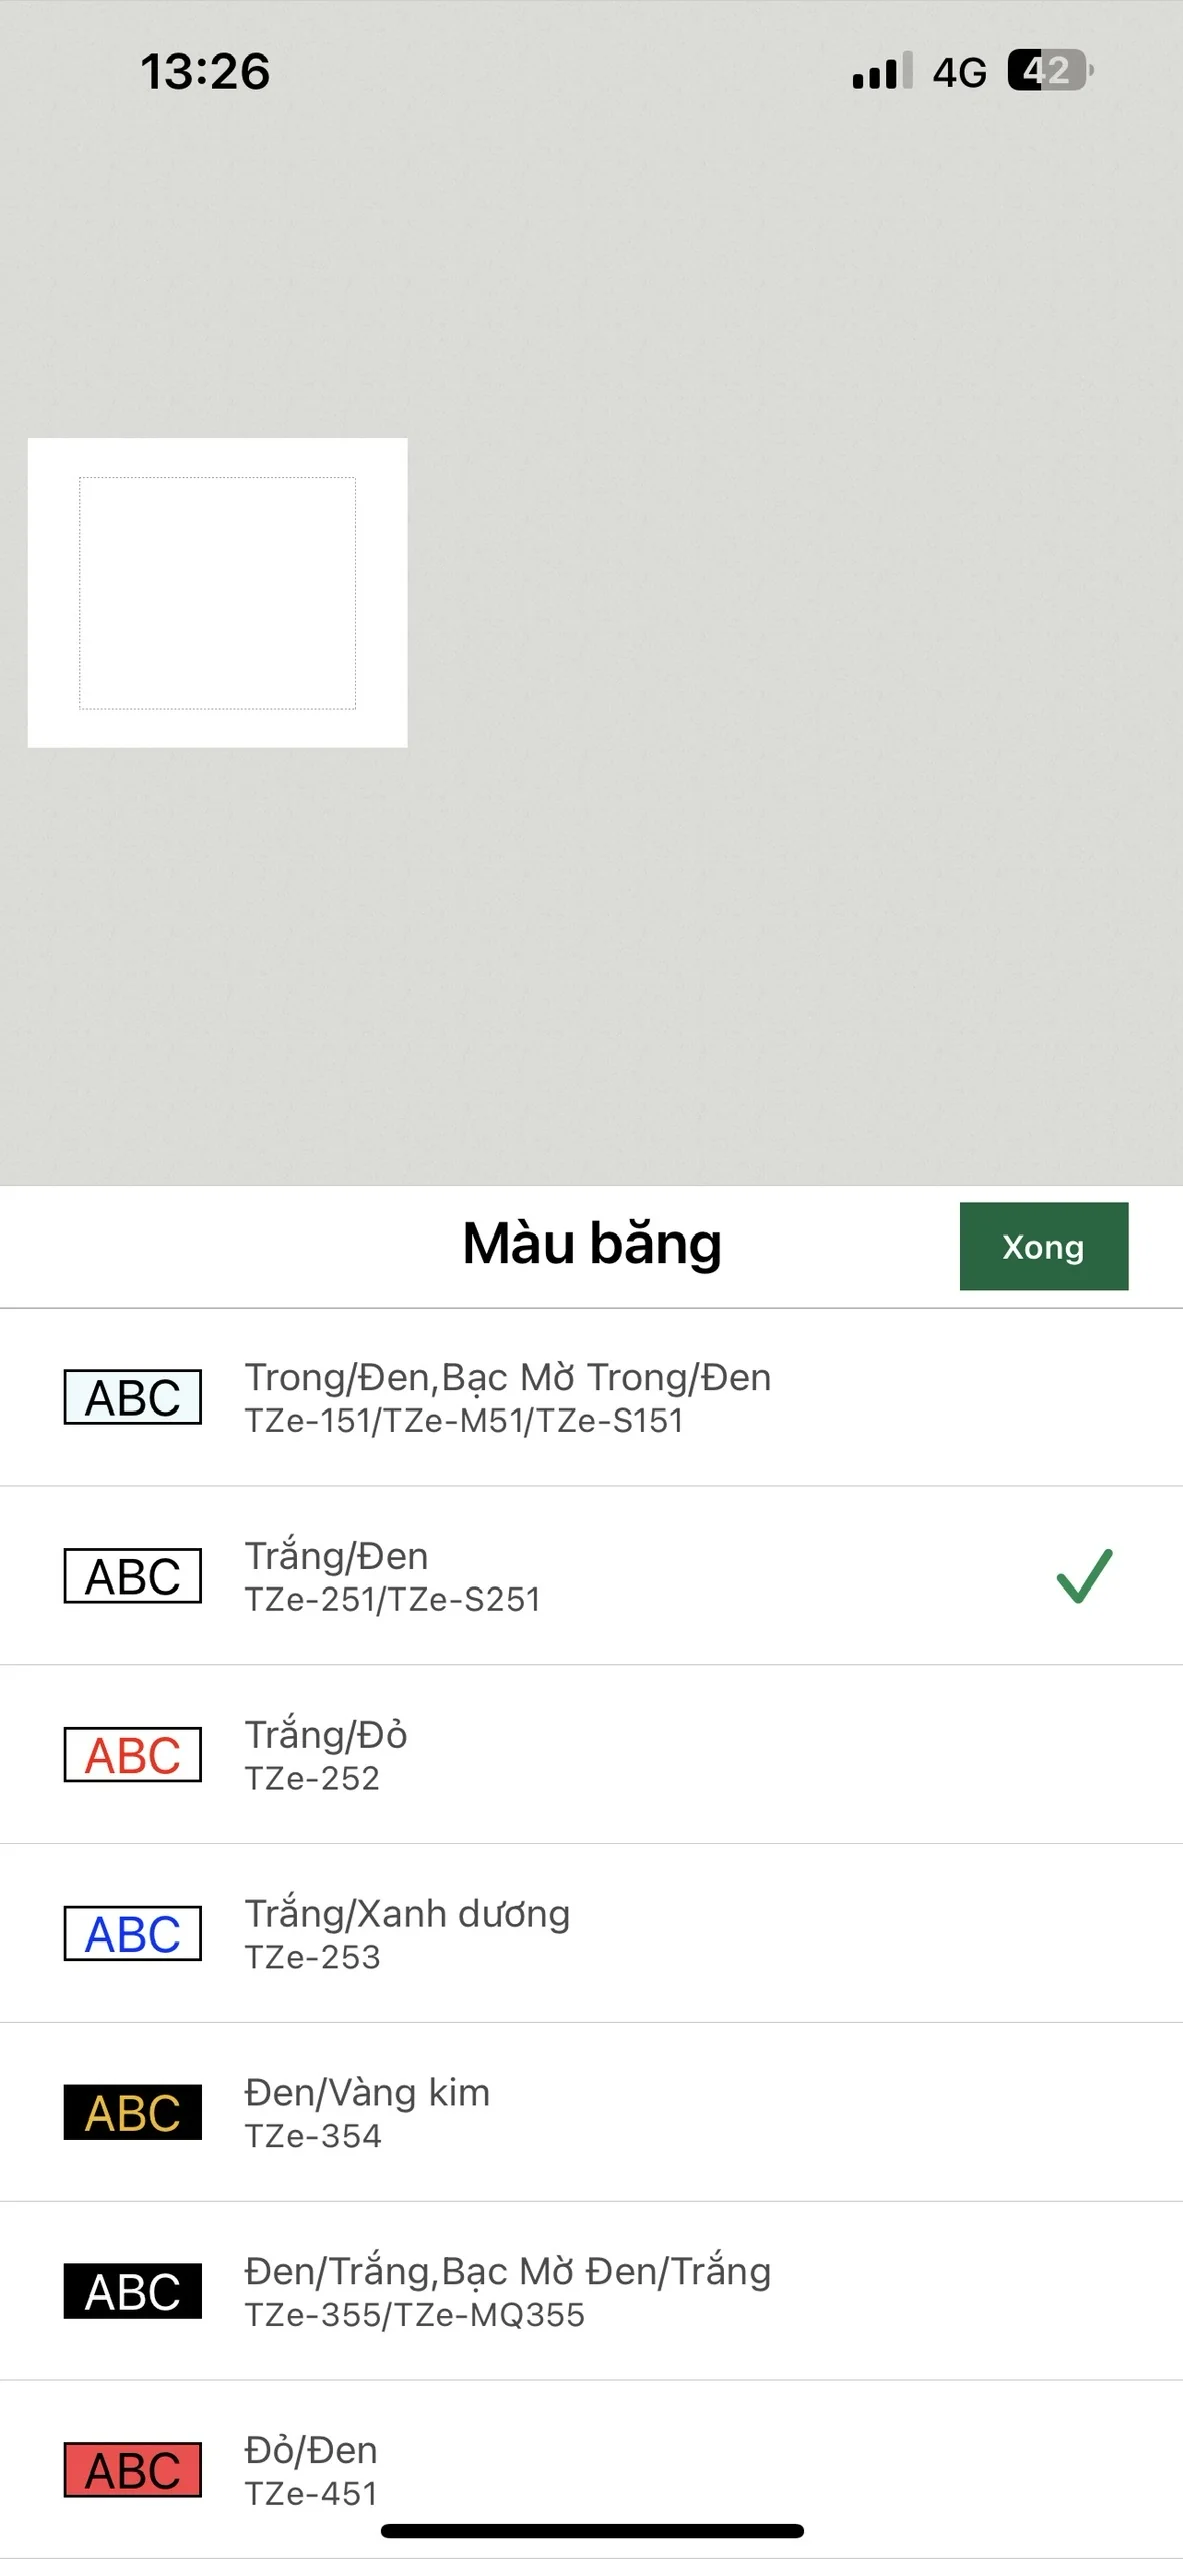This screenshot has width=1183, height=2560.
Task: Select the Đỏ/Đen tape label
Action: 312,2470
